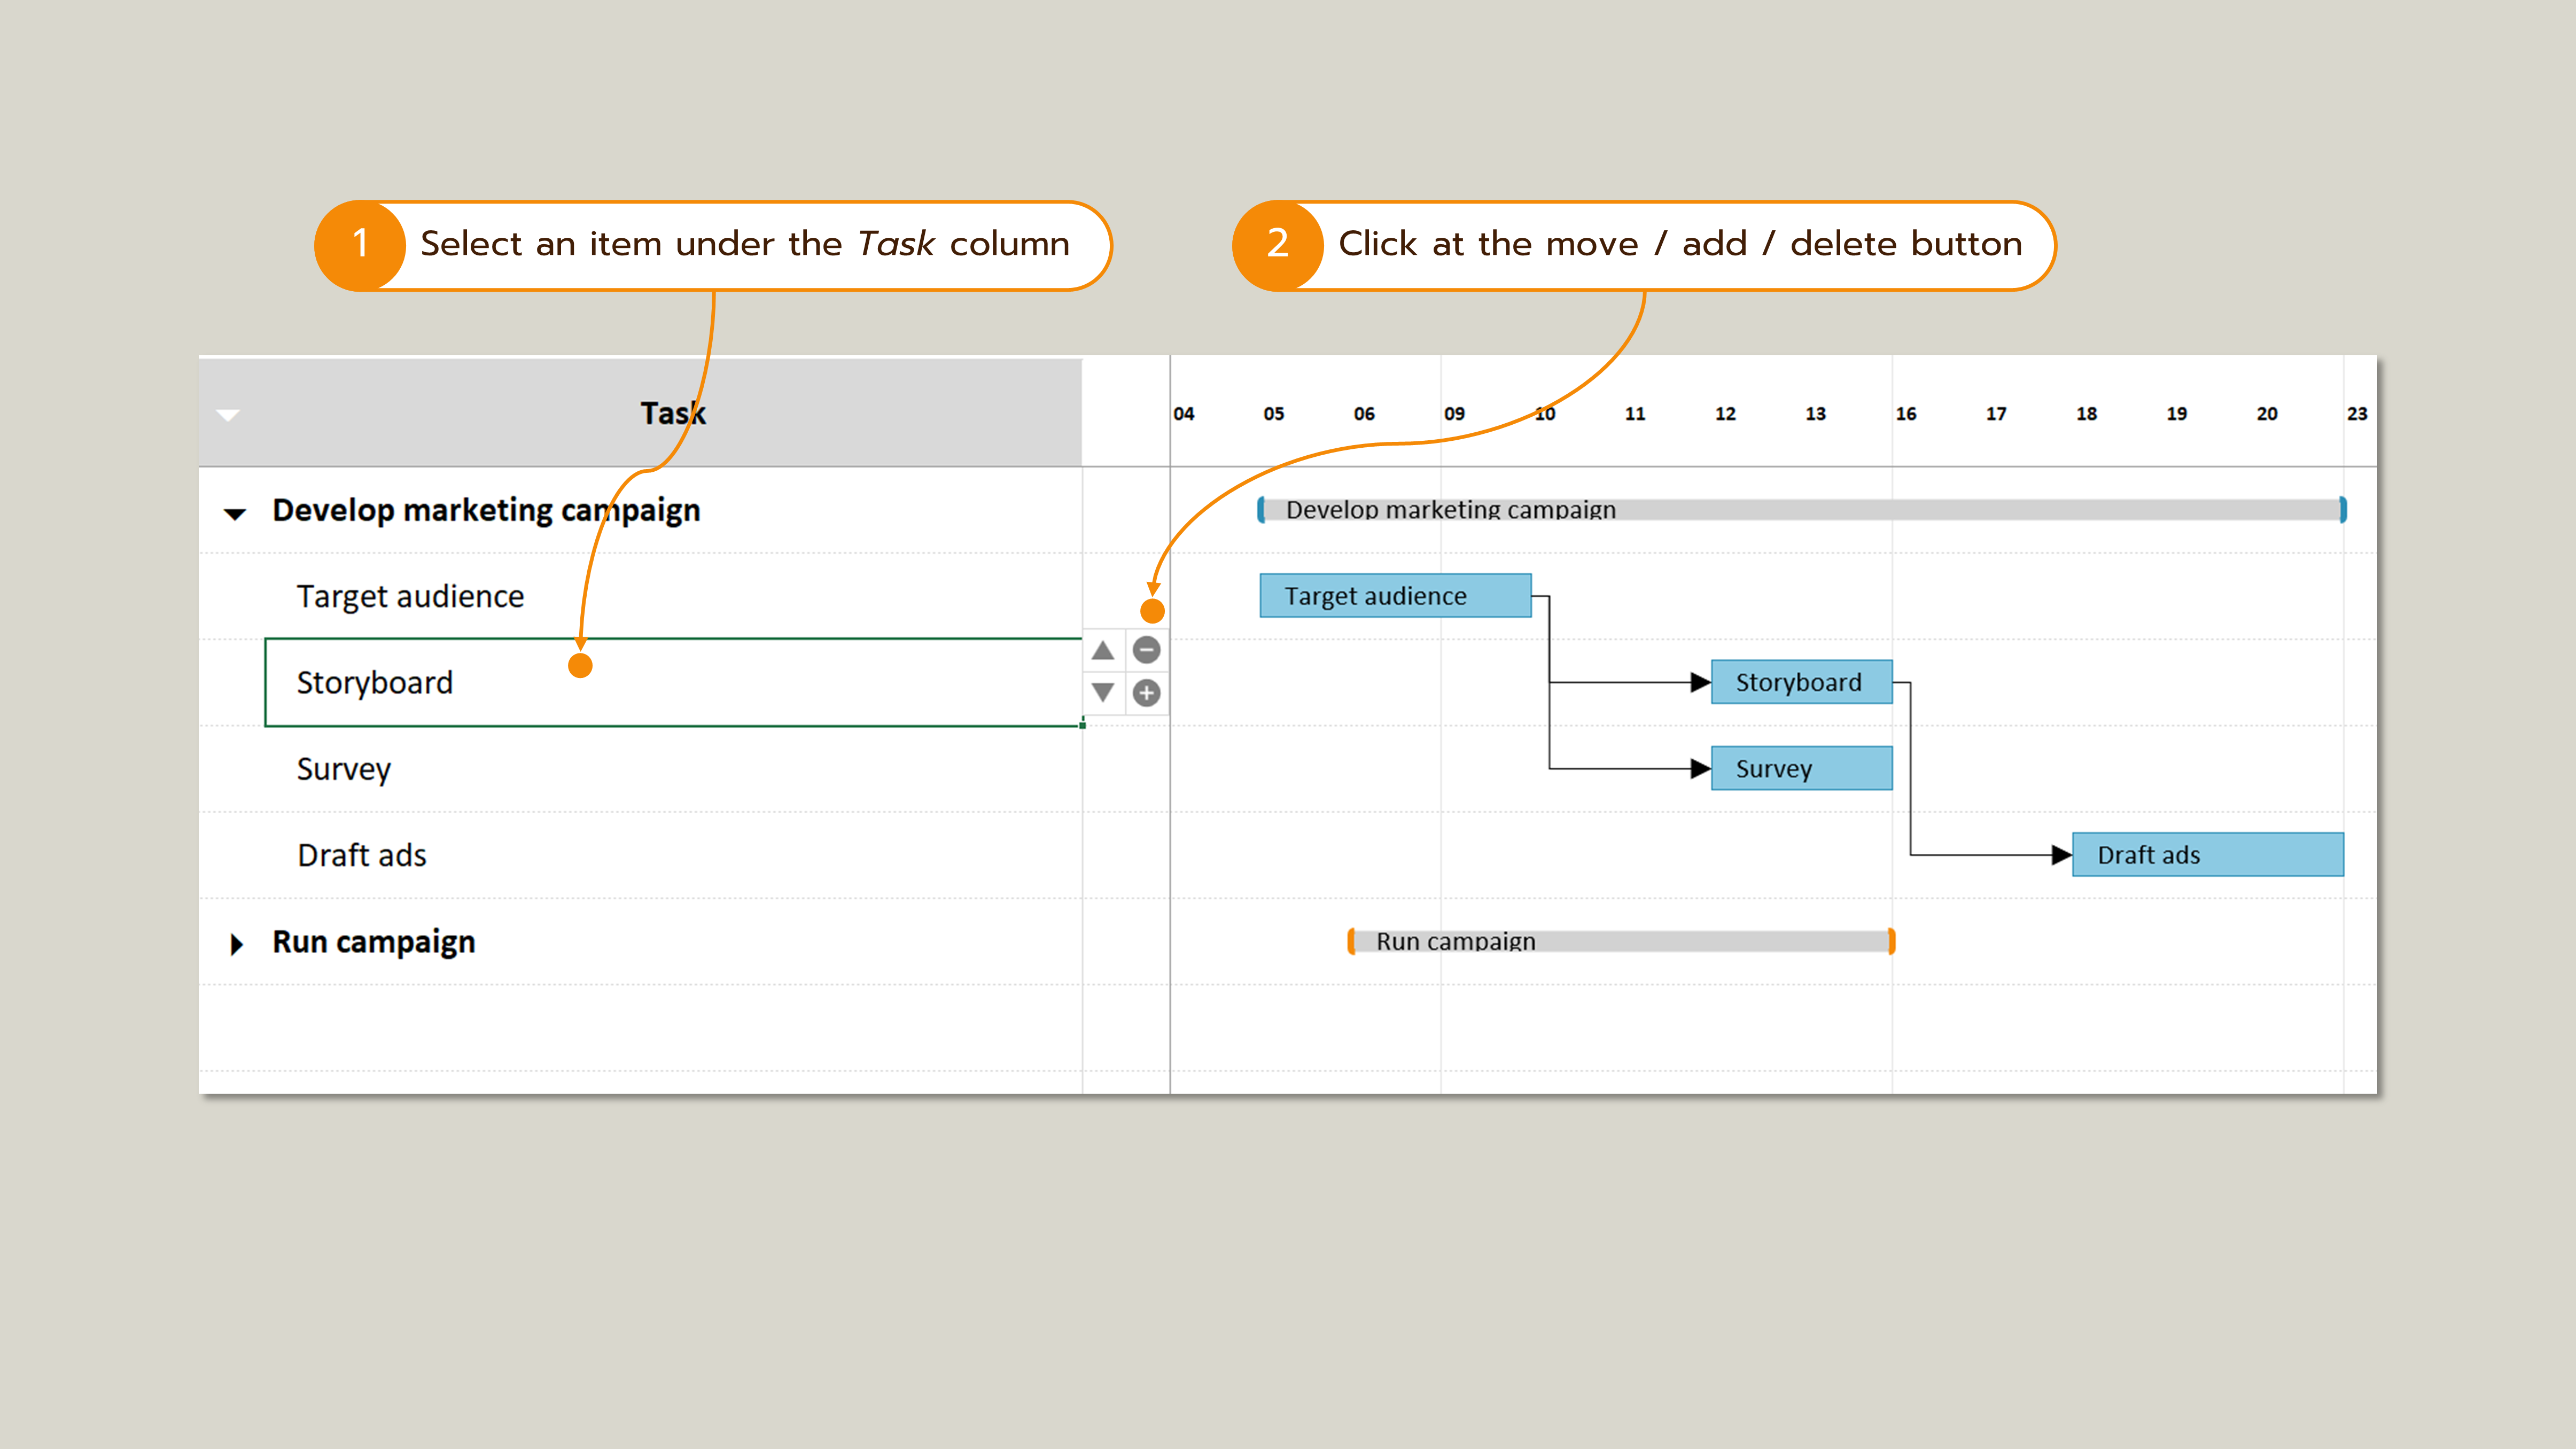Click the move task down arrow

1104,692
